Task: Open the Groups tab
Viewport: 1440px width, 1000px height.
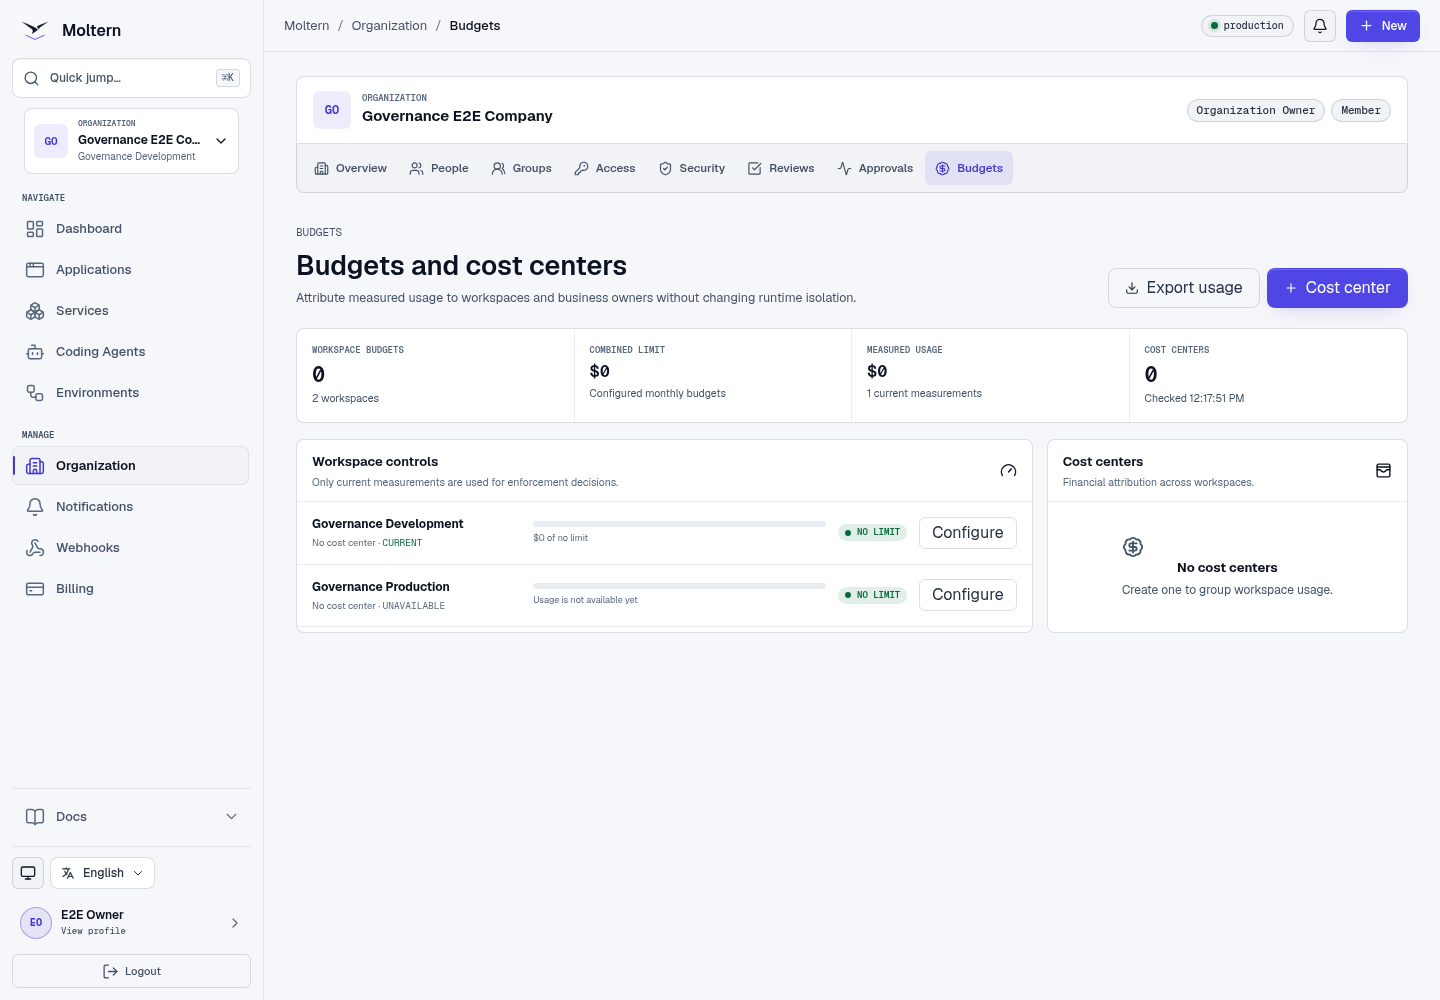Action: pos(522,168)
